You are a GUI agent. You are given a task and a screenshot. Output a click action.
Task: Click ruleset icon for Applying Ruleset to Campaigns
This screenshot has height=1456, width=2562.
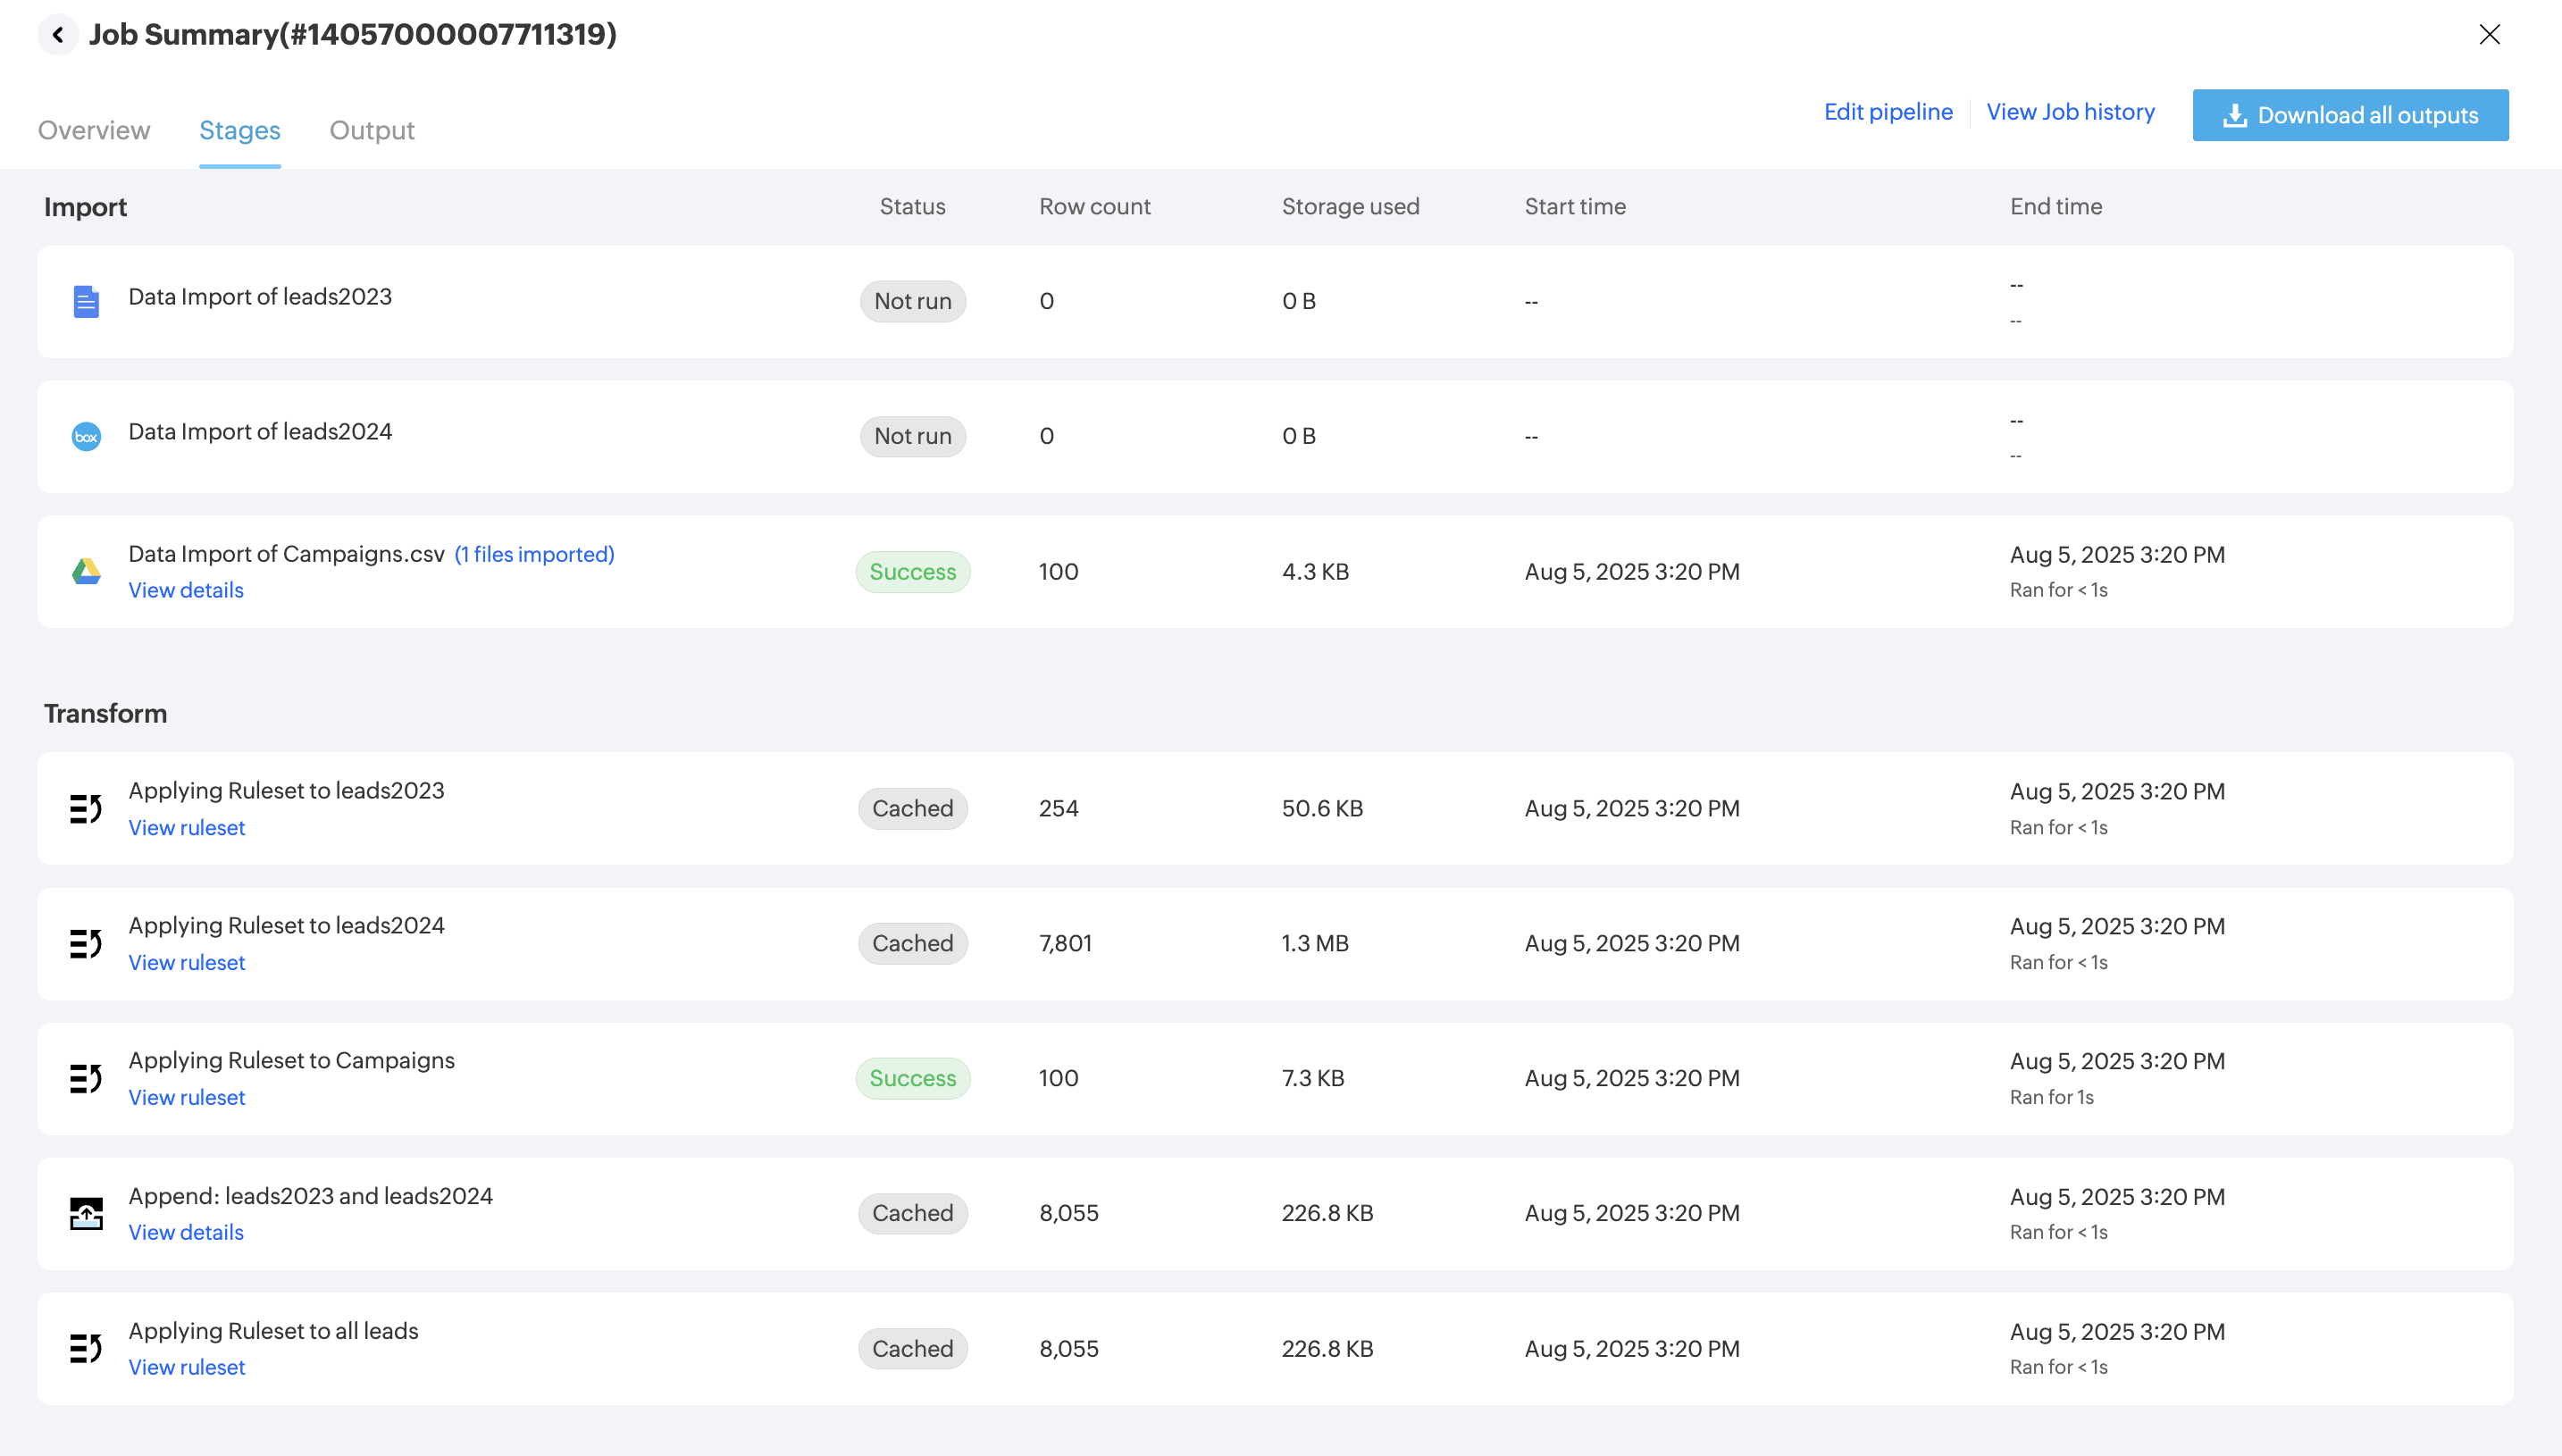point(86,1078)
